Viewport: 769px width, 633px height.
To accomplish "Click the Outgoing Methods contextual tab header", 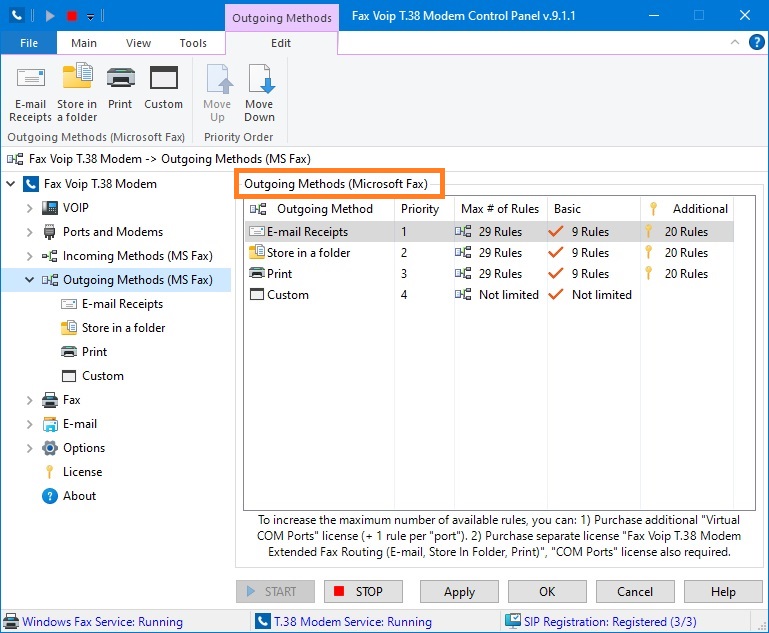I will coord(282,18).
